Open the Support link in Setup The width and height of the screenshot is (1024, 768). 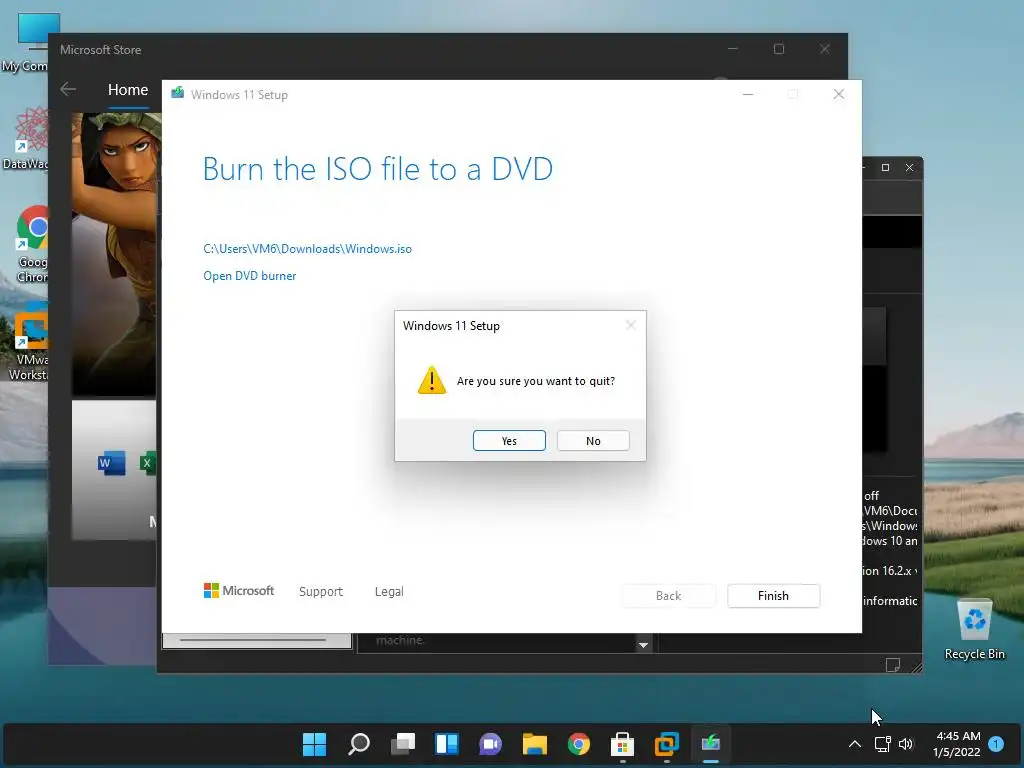click(321, 592)
